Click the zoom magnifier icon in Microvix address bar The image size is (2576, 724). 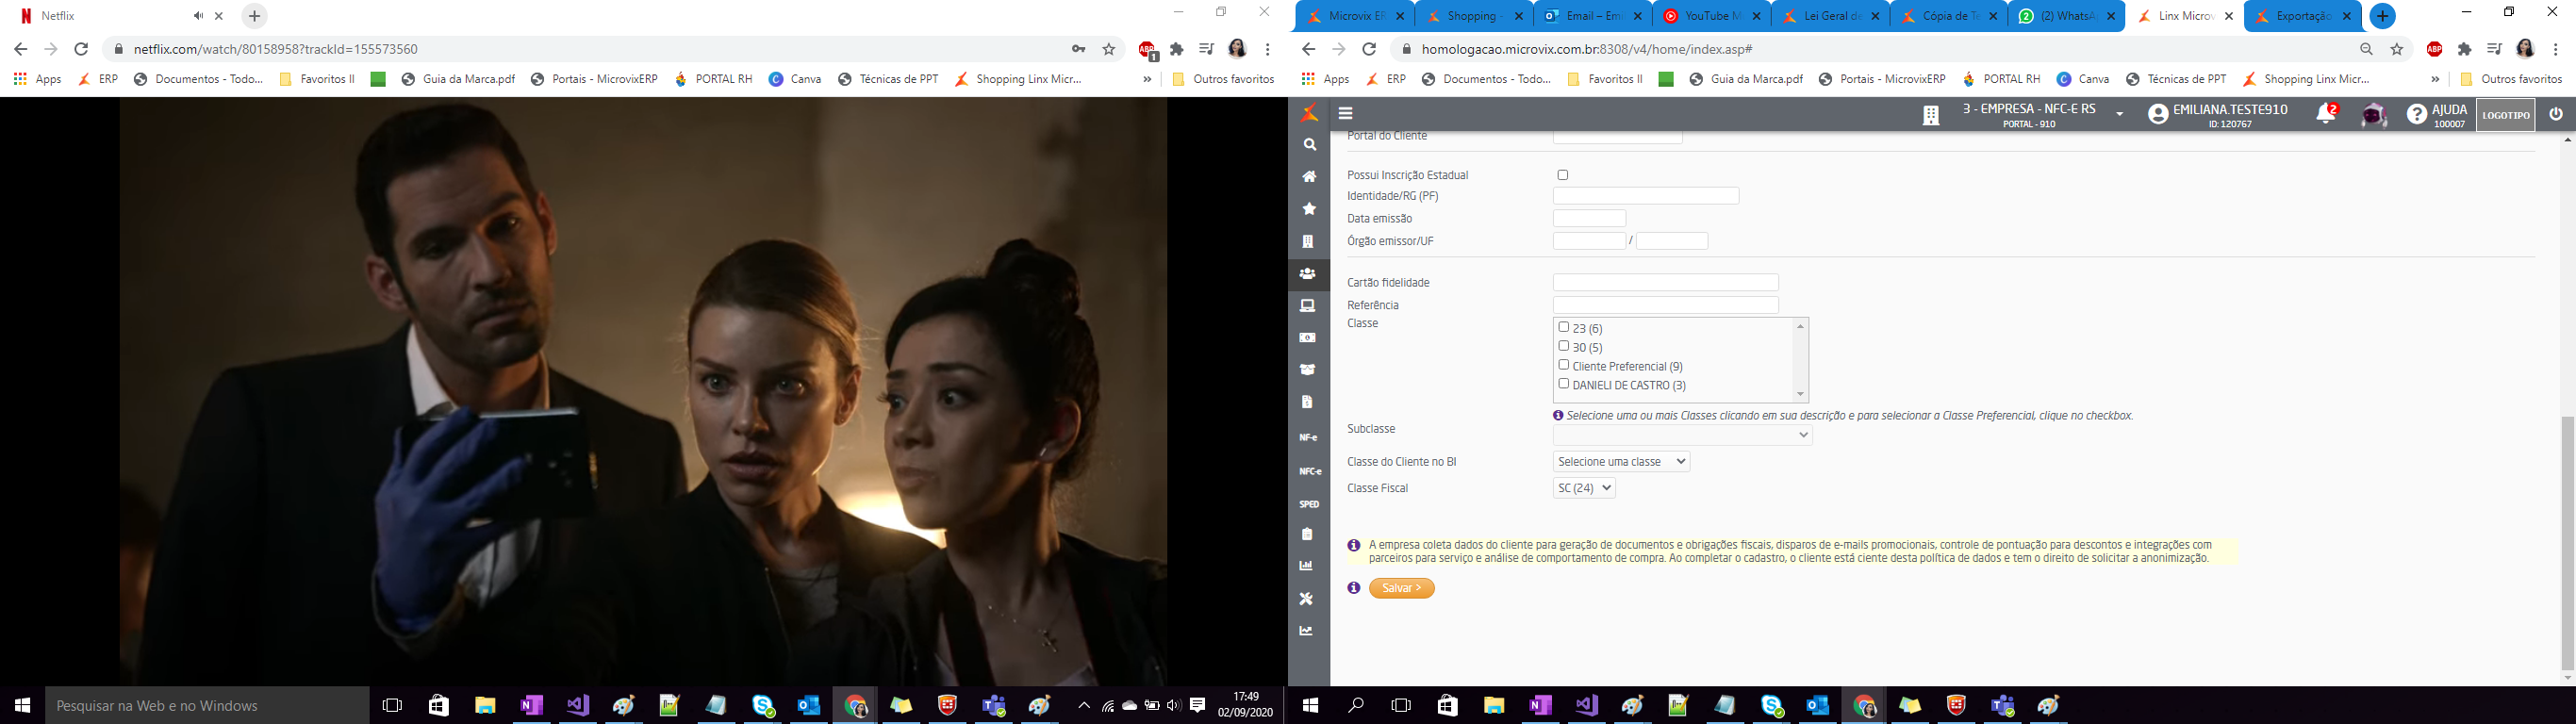click(2366, 49)
